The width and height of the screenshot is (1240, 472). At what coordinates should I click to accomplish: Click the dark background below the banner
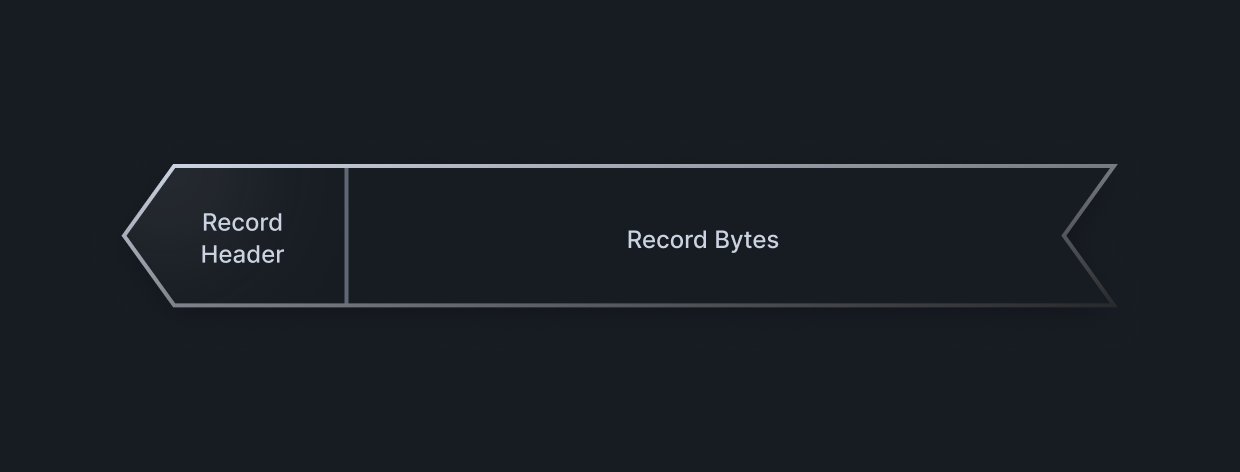click(x=620, y=390)
